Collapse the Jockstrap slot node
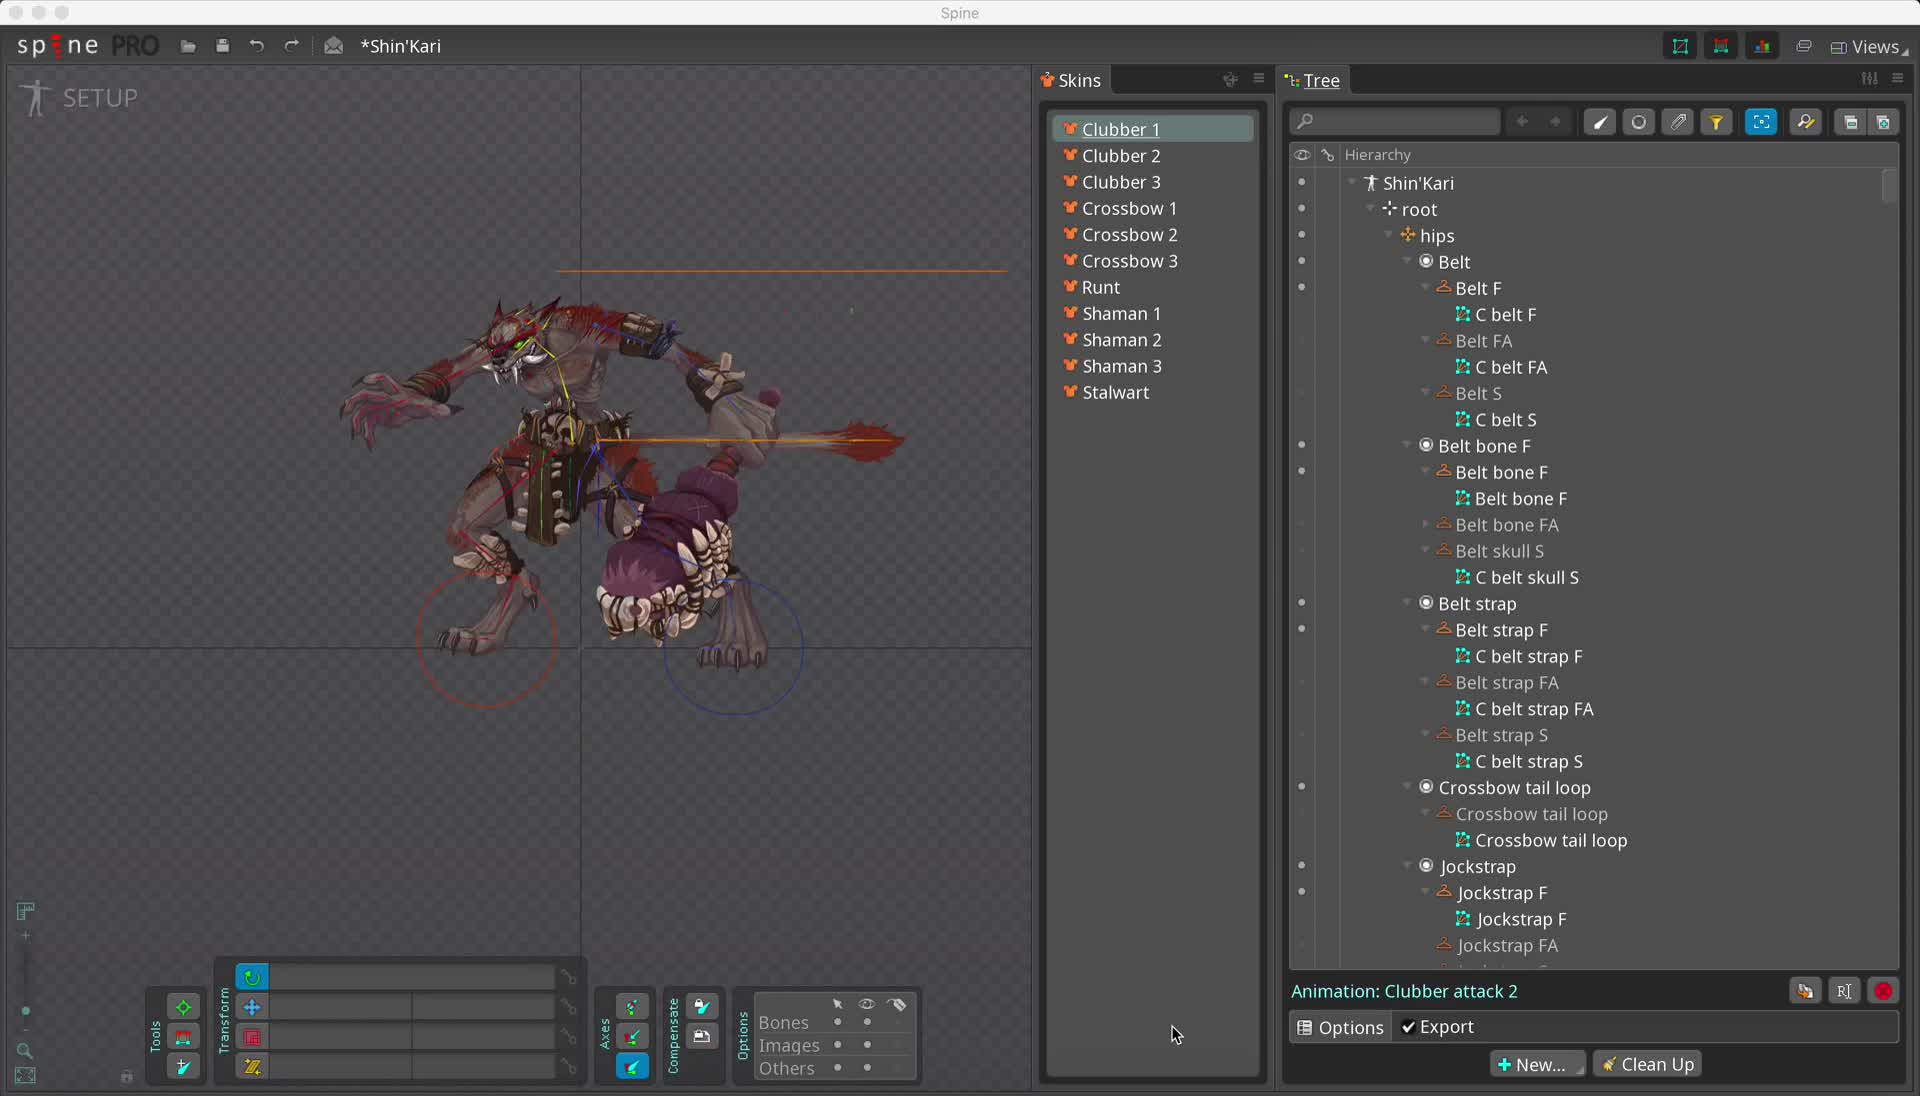The width and height of the screenshot is (1920, 1096). tap(1407, 866)
